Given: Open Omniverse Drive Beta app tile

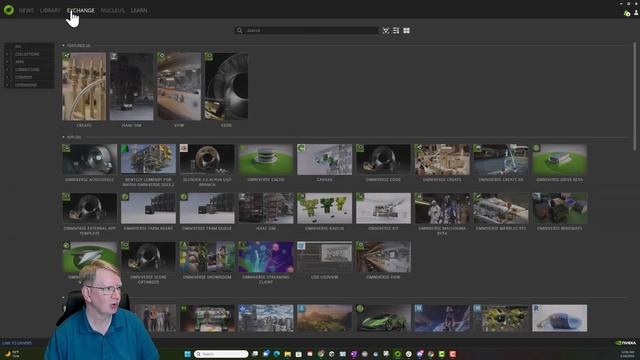Looking at the screenshot, I should (x=560, y=159).
